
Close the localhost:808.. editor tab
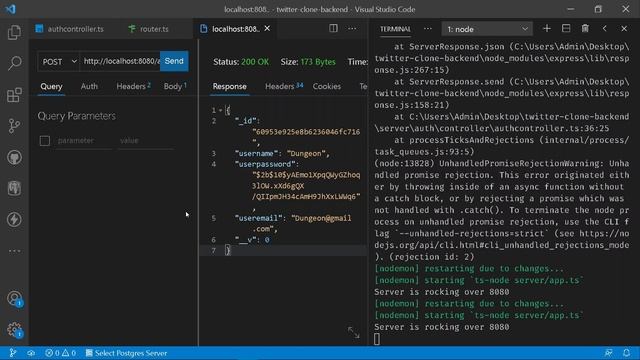[x=267, y=29]
